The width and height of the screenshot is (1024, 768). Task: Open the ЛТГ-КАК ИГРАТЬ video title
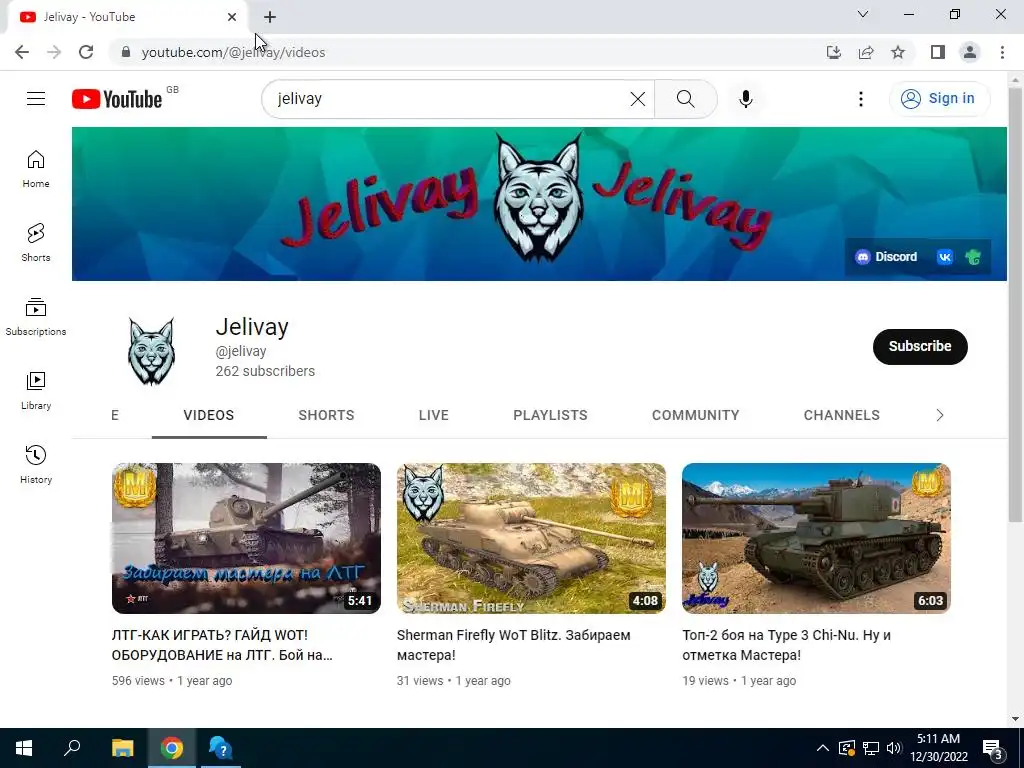[222, 645]
